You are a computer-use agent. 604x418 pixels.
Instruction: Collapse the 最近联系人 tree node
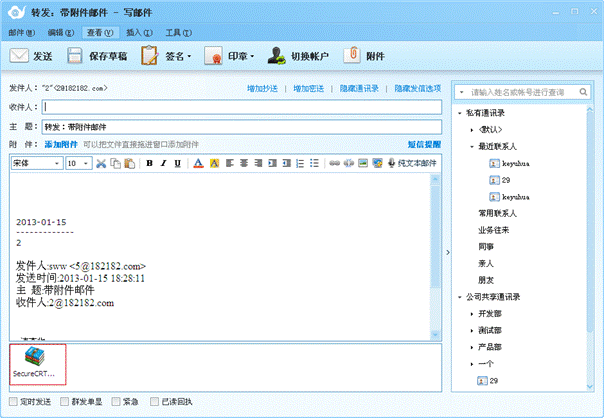click(471, 146)
